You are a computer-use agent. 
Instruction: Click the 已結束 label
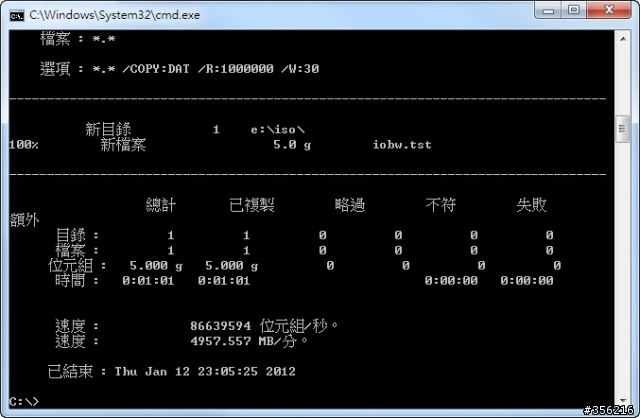click(x=70, y=371)
